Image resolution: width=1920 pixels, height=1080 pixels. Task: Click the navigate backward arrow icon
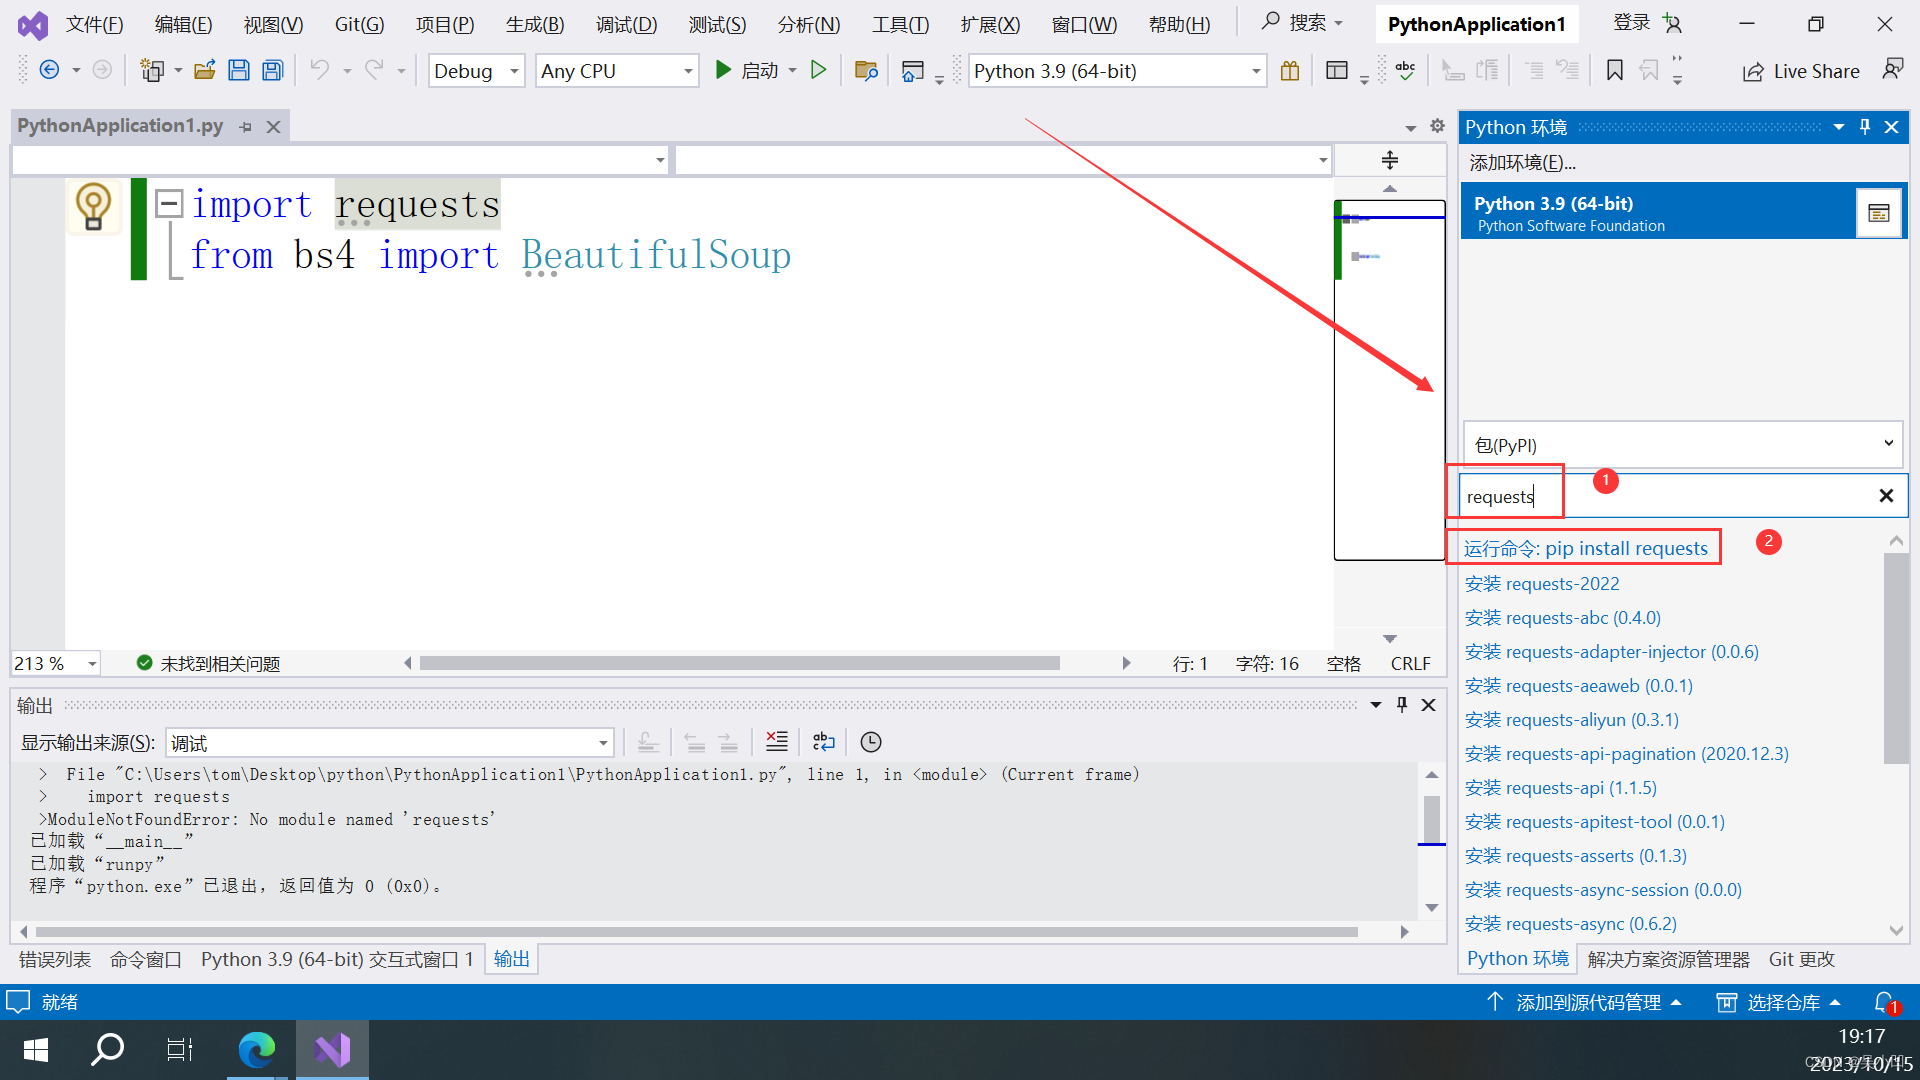[x=48, y=70]
